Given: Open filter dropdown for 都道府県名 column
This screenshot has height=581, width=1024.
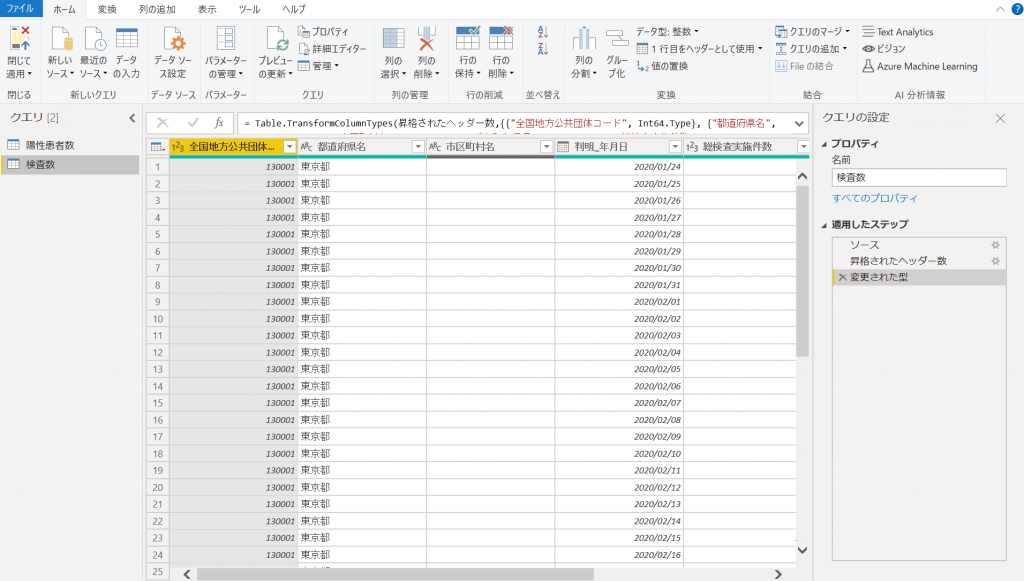Looking at the screenshot, I should [418, 147].
